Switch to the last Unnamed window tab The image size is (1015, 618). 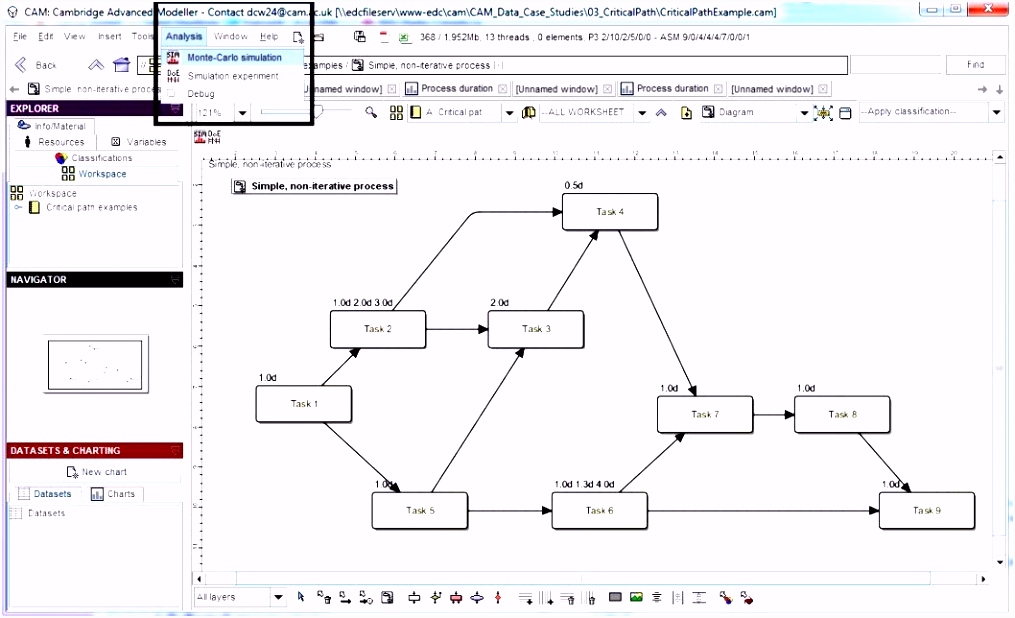pyautogui.click(x=772, y=89)
